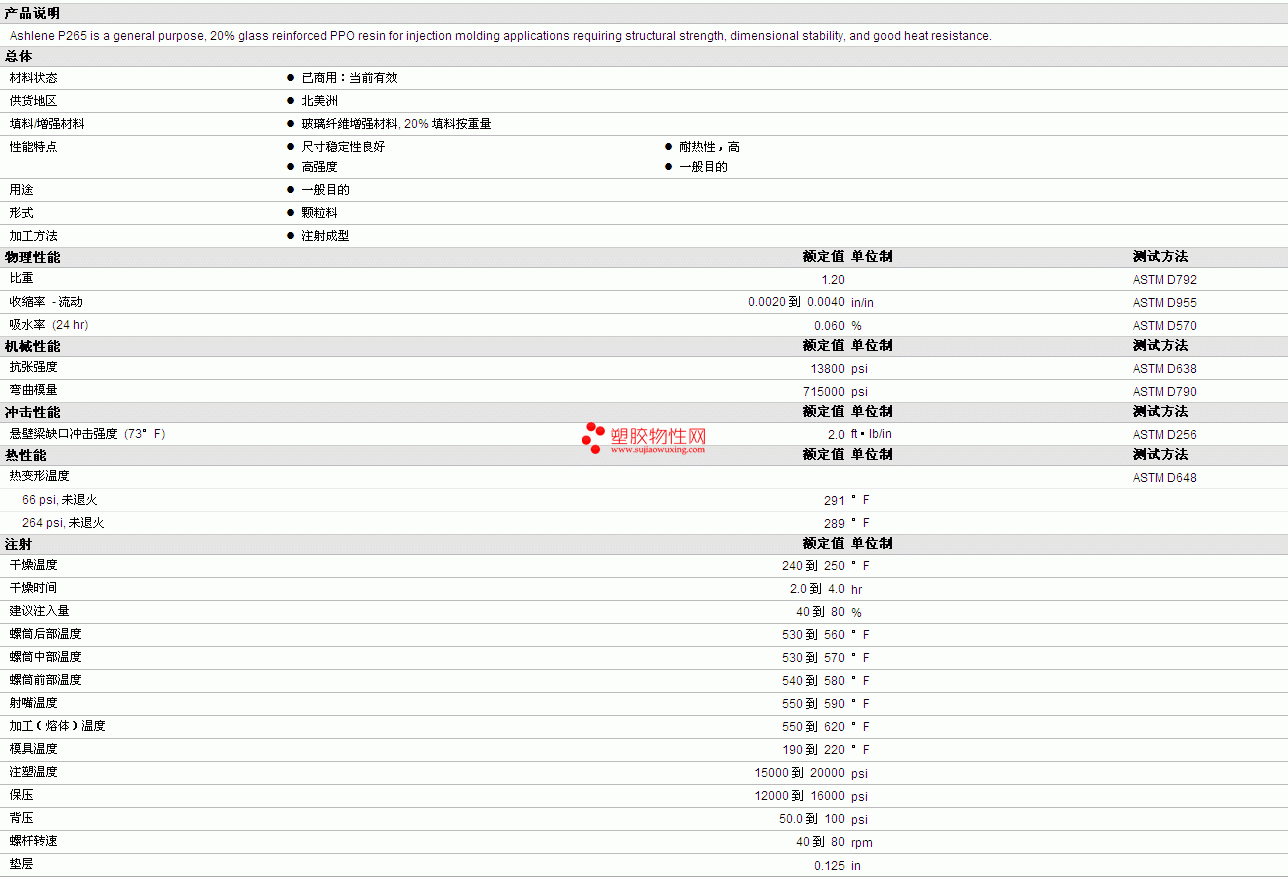Screen dimensions: 1288x878
Task: Click the tensile strength value "13800"
Action: point(827,369)
